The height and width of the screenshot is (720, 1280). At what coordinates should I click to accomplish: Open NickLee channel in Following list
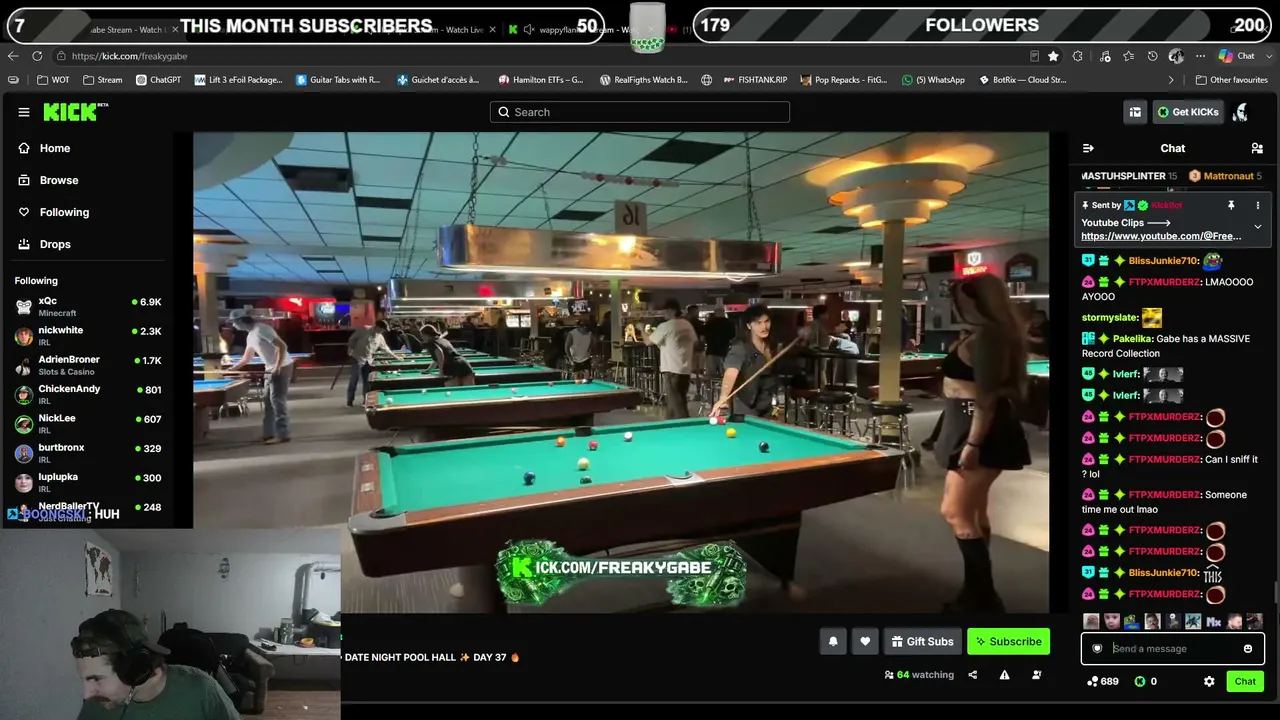[88, 423]
